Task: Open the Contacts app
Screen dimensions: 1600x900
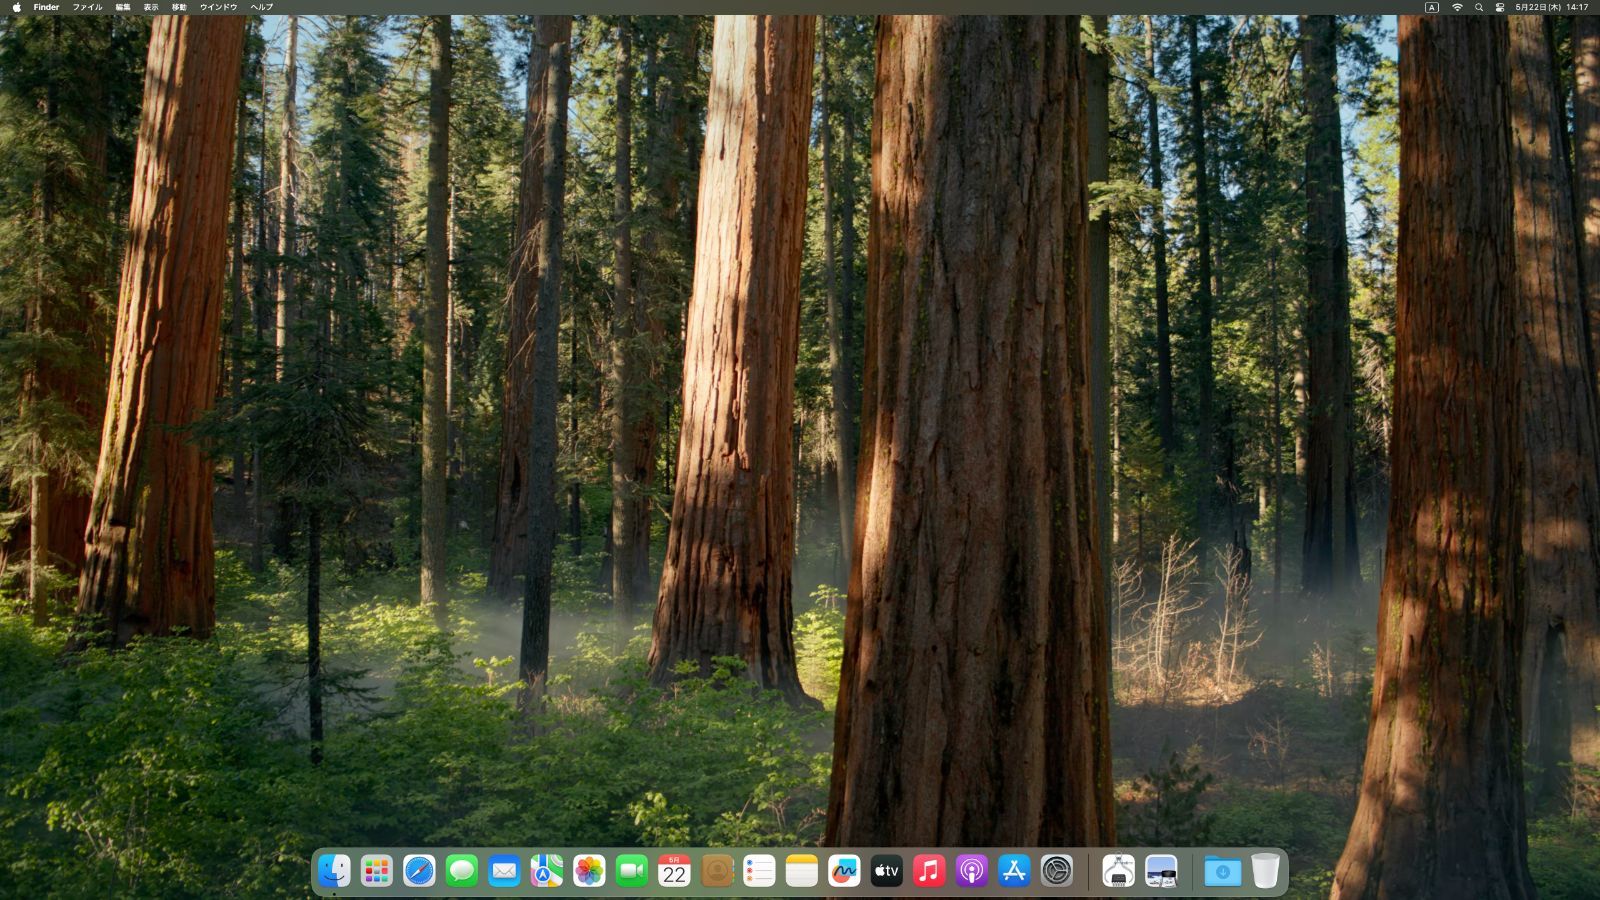Action: 717,871
